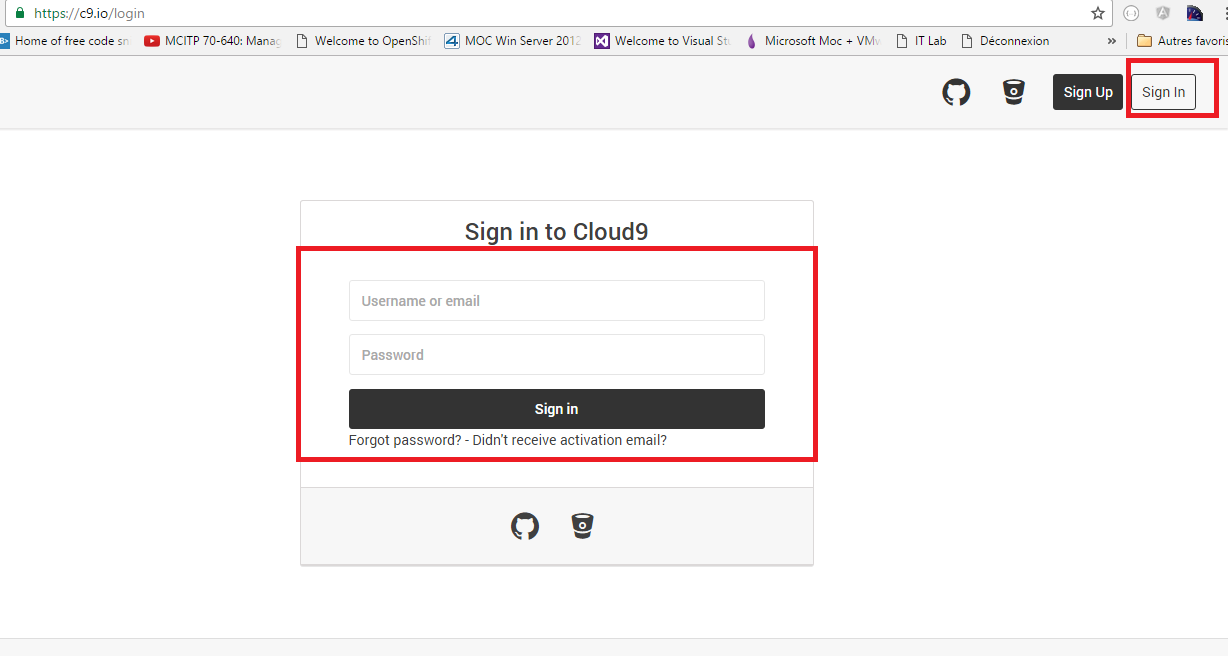Viewport: 1228px width, 656px height.
Task: Follow the 'Forgot password?' link
Action: pos(405,440)
